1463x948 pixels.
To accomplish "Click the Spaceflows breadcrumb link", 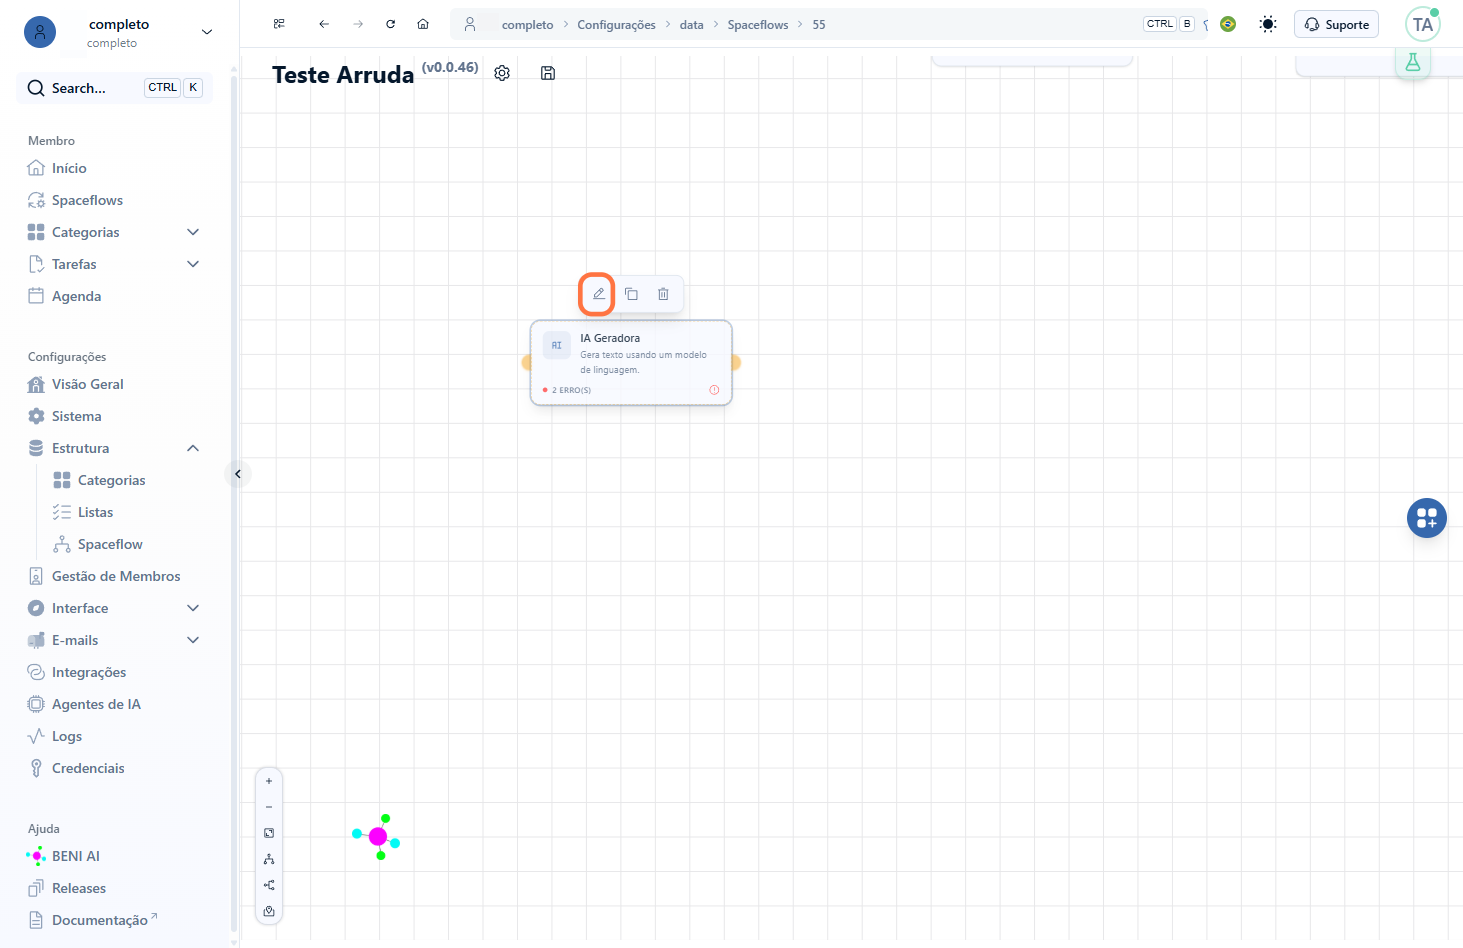I will (x=757, y=25).
